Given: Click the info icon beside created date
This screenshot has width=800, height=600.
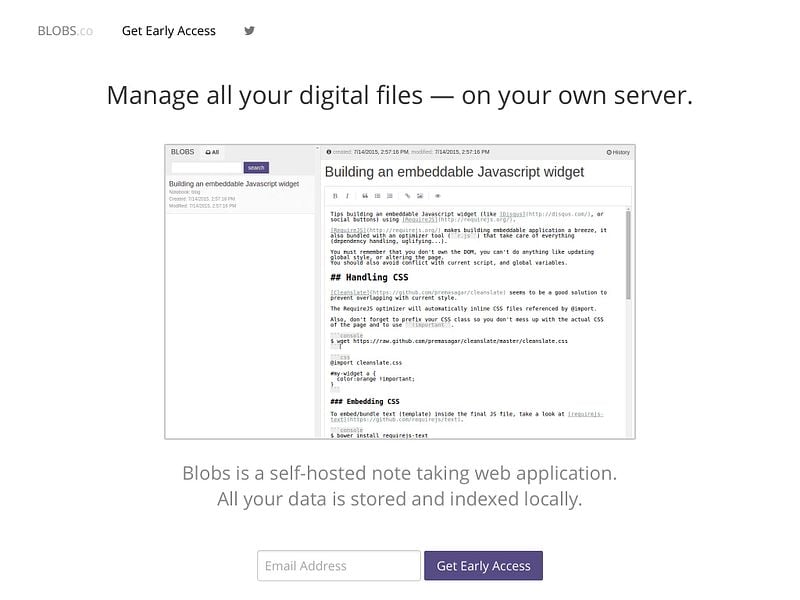Looking at the screenshot, I should point(329,152).
